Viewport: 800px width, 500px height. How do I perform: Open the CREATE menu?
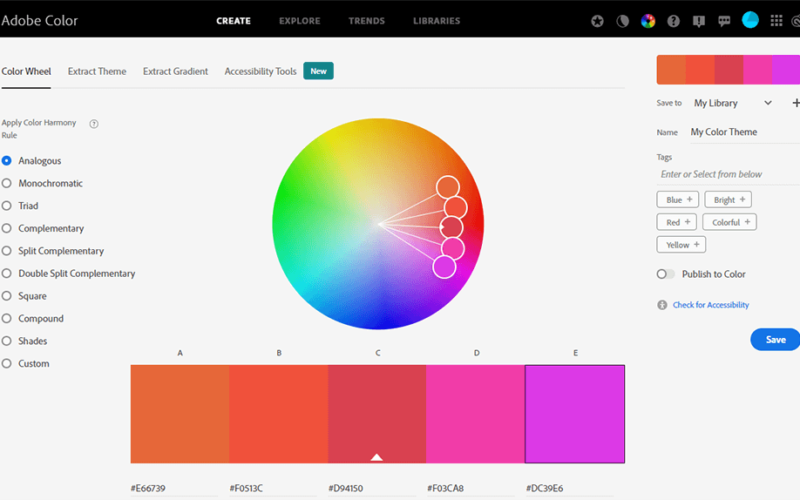coord(233,21)
